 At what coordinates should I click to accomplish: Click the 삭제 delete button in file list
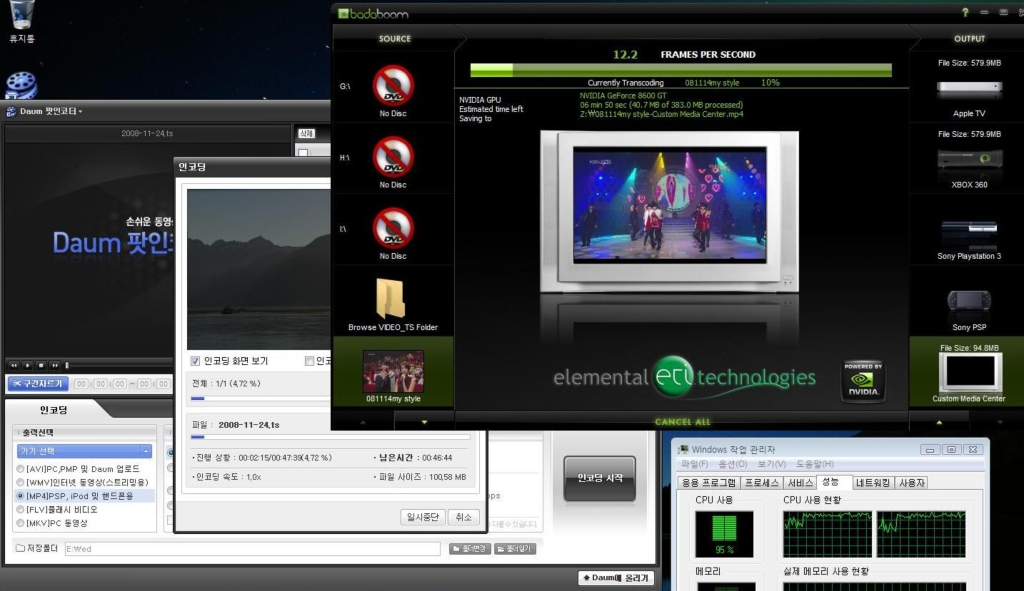click(306, 133)
